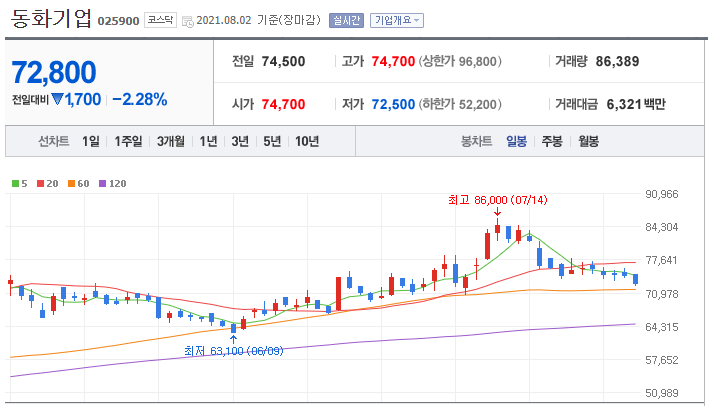
Task: Click the purple 120-day moving average swatch
Action: tap(102, 183)
